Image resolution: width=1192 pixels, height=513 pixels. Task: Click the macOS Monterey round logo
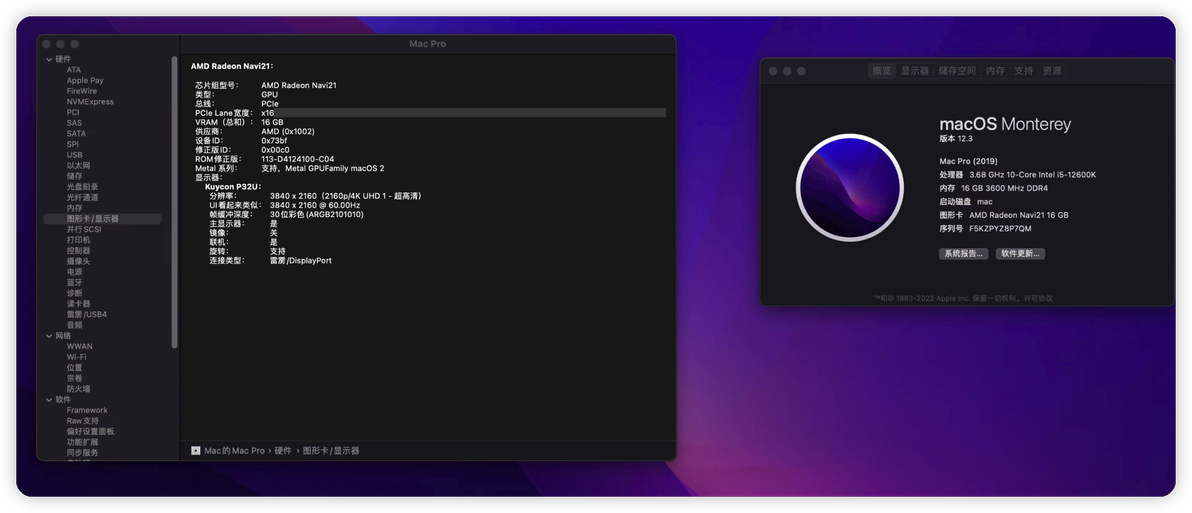pyautogui.click(x=849, y=187)
